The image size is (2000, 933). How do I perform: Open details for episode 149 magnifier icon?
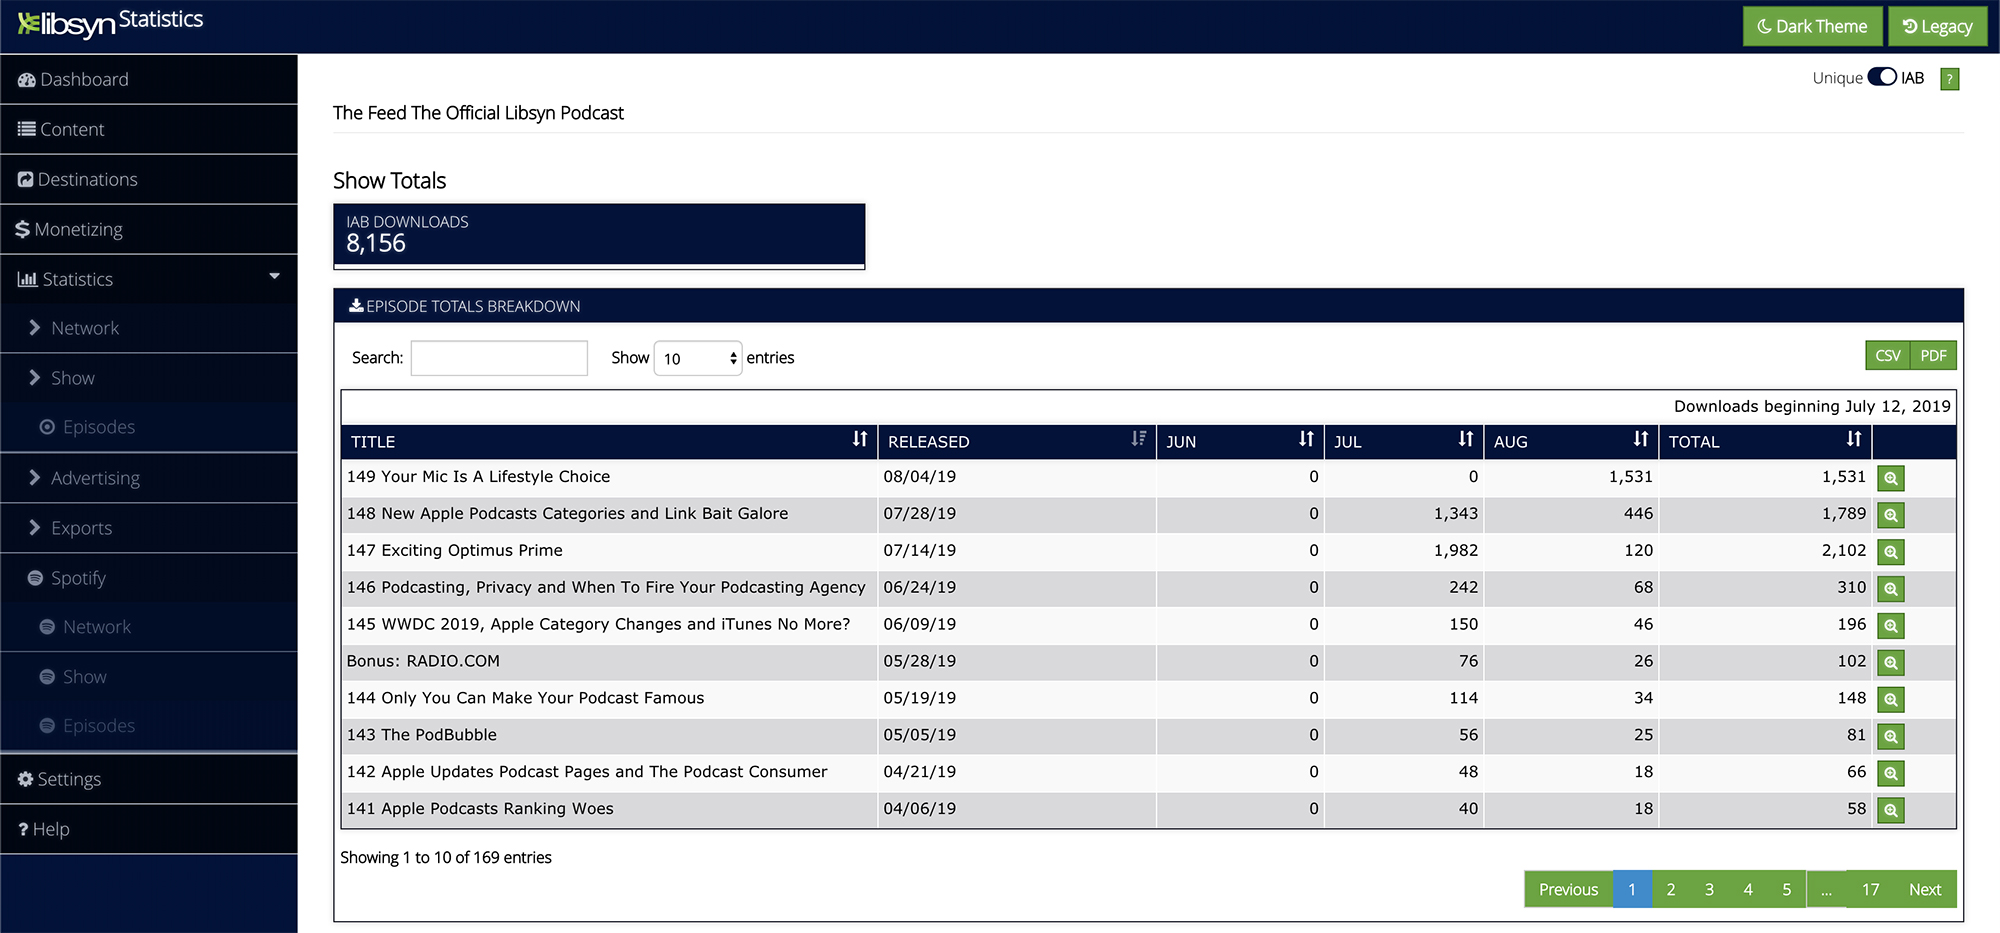click(x=1890, y=478)
